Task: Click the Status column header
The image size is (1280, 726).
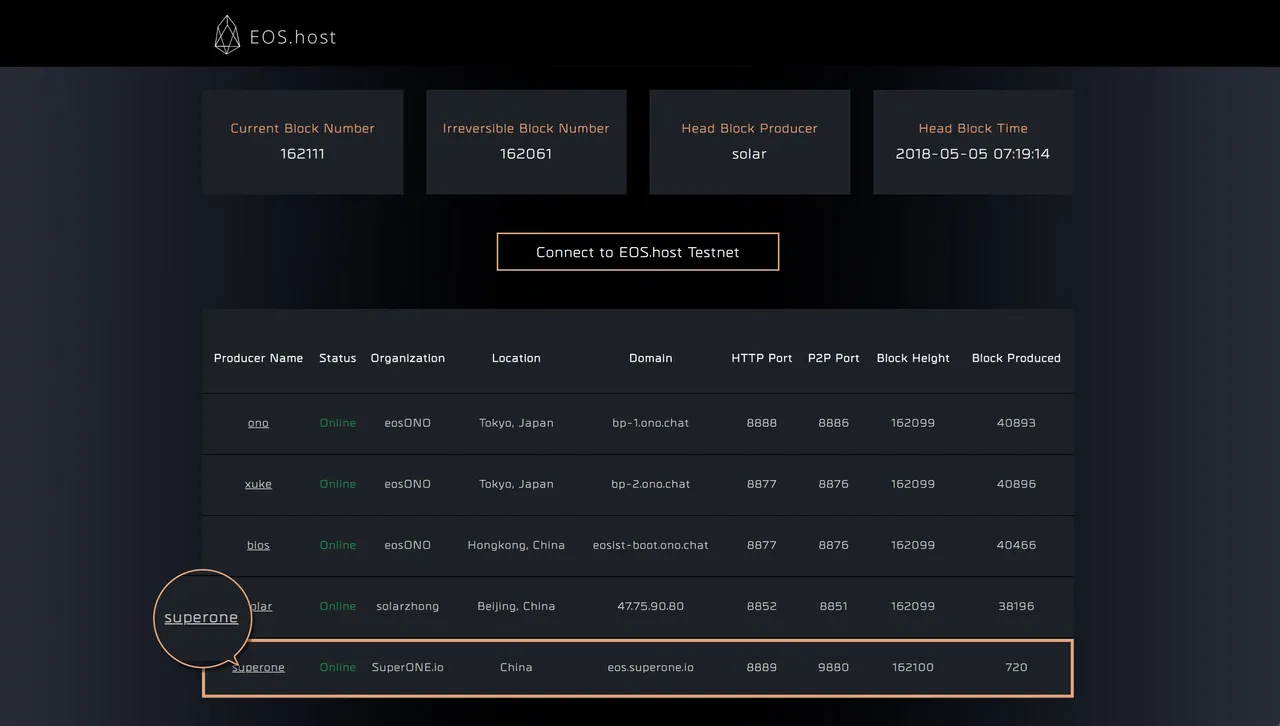Action: 338,358
